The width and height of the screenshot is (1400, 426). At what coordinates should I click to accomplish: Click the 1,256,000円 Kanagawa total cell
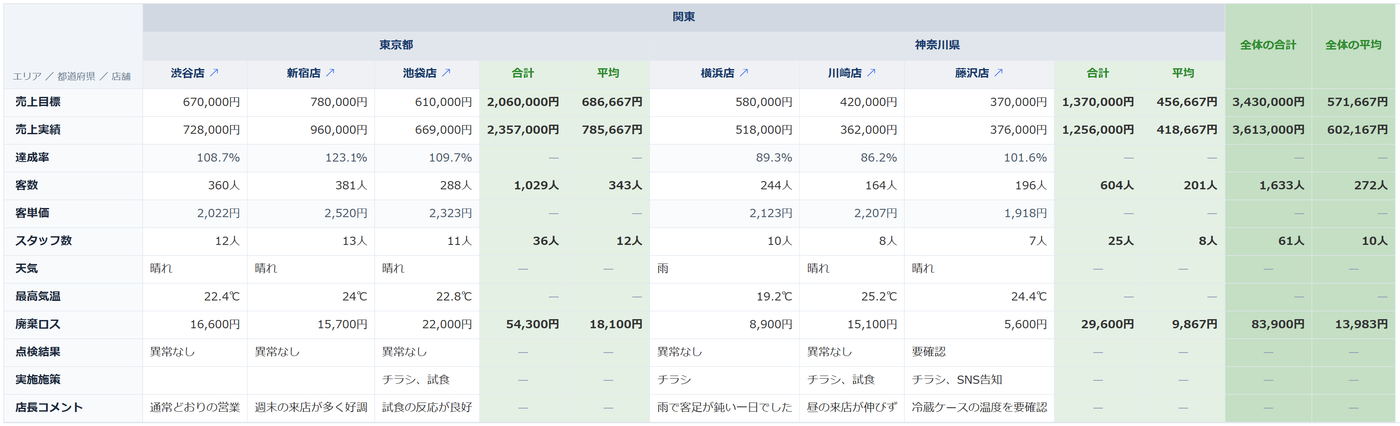1097,130
